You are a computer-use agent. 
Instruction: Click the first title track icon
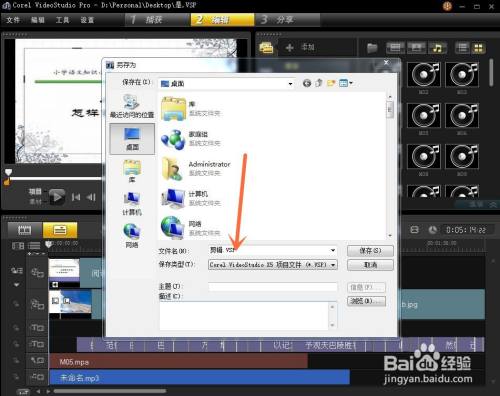click(37, 328)
